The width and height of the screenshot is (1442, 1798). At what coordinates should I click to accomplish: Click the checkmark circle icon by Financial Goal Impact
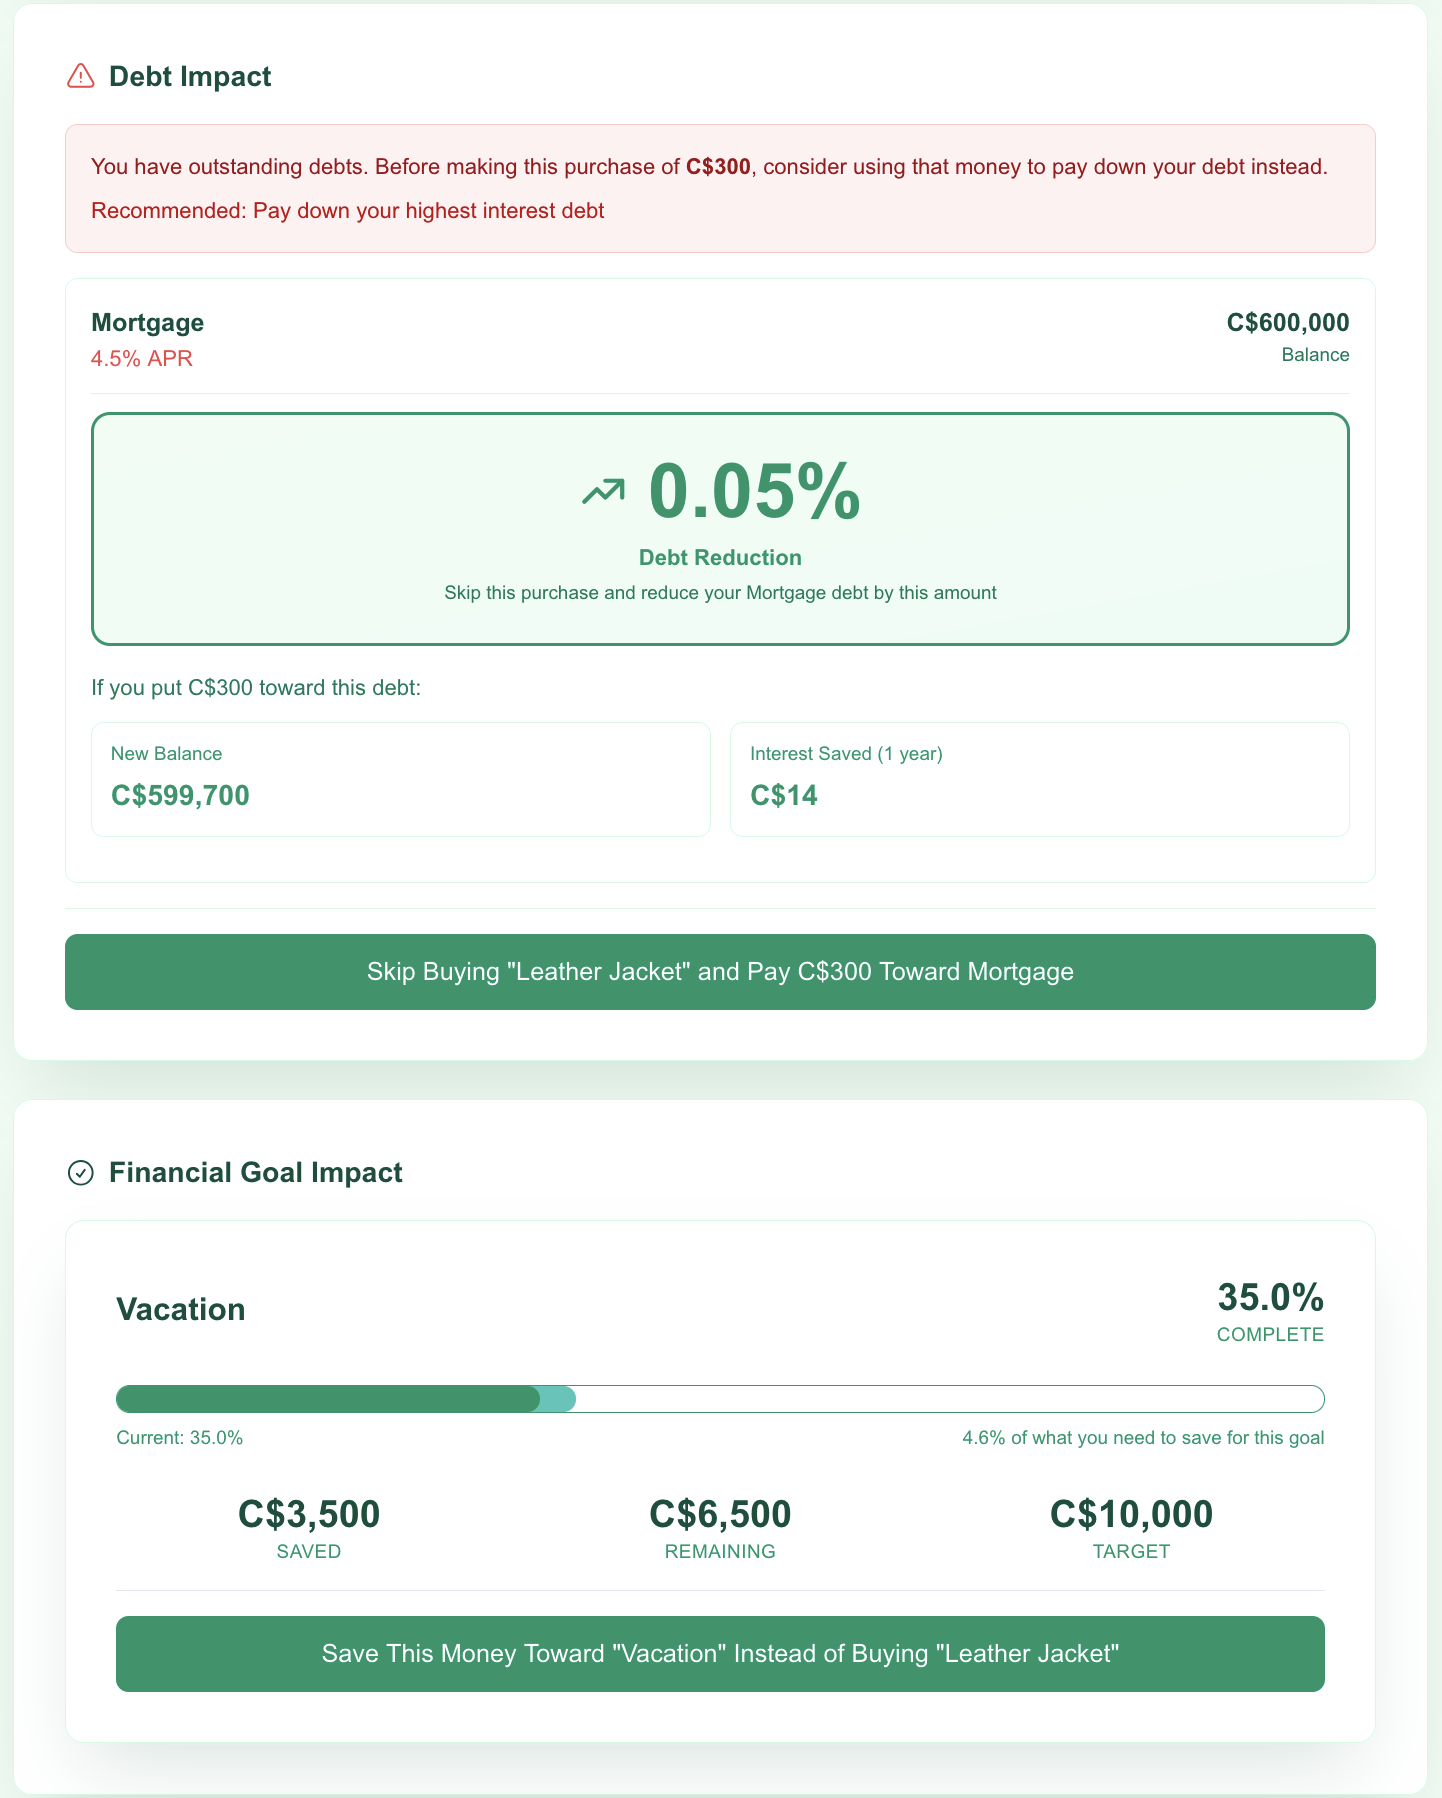click(80, 1172)
